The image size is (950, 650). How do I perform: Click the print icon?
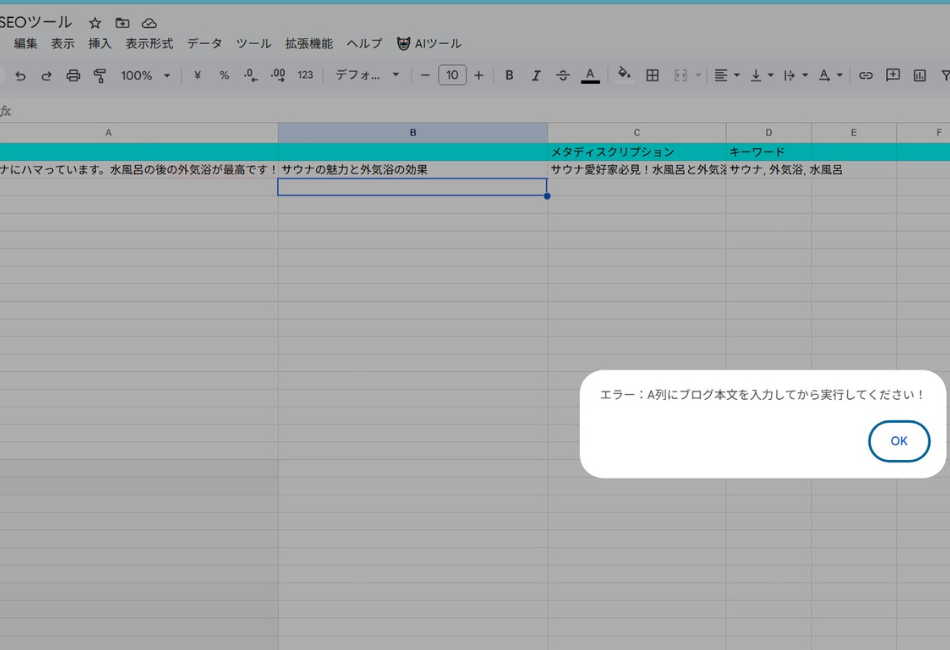click(x=73, y=75)
